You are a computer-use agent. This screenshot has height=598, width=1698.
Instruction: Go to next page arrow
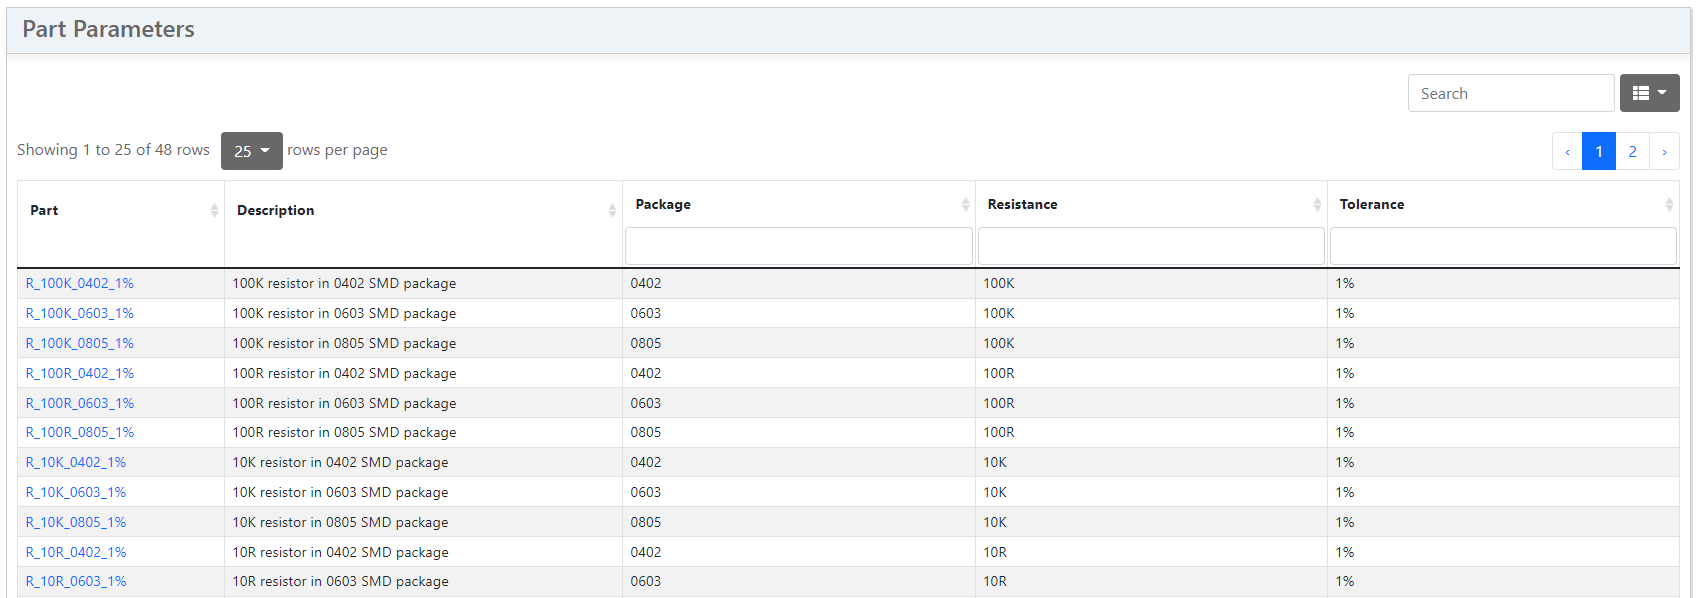1664,152
